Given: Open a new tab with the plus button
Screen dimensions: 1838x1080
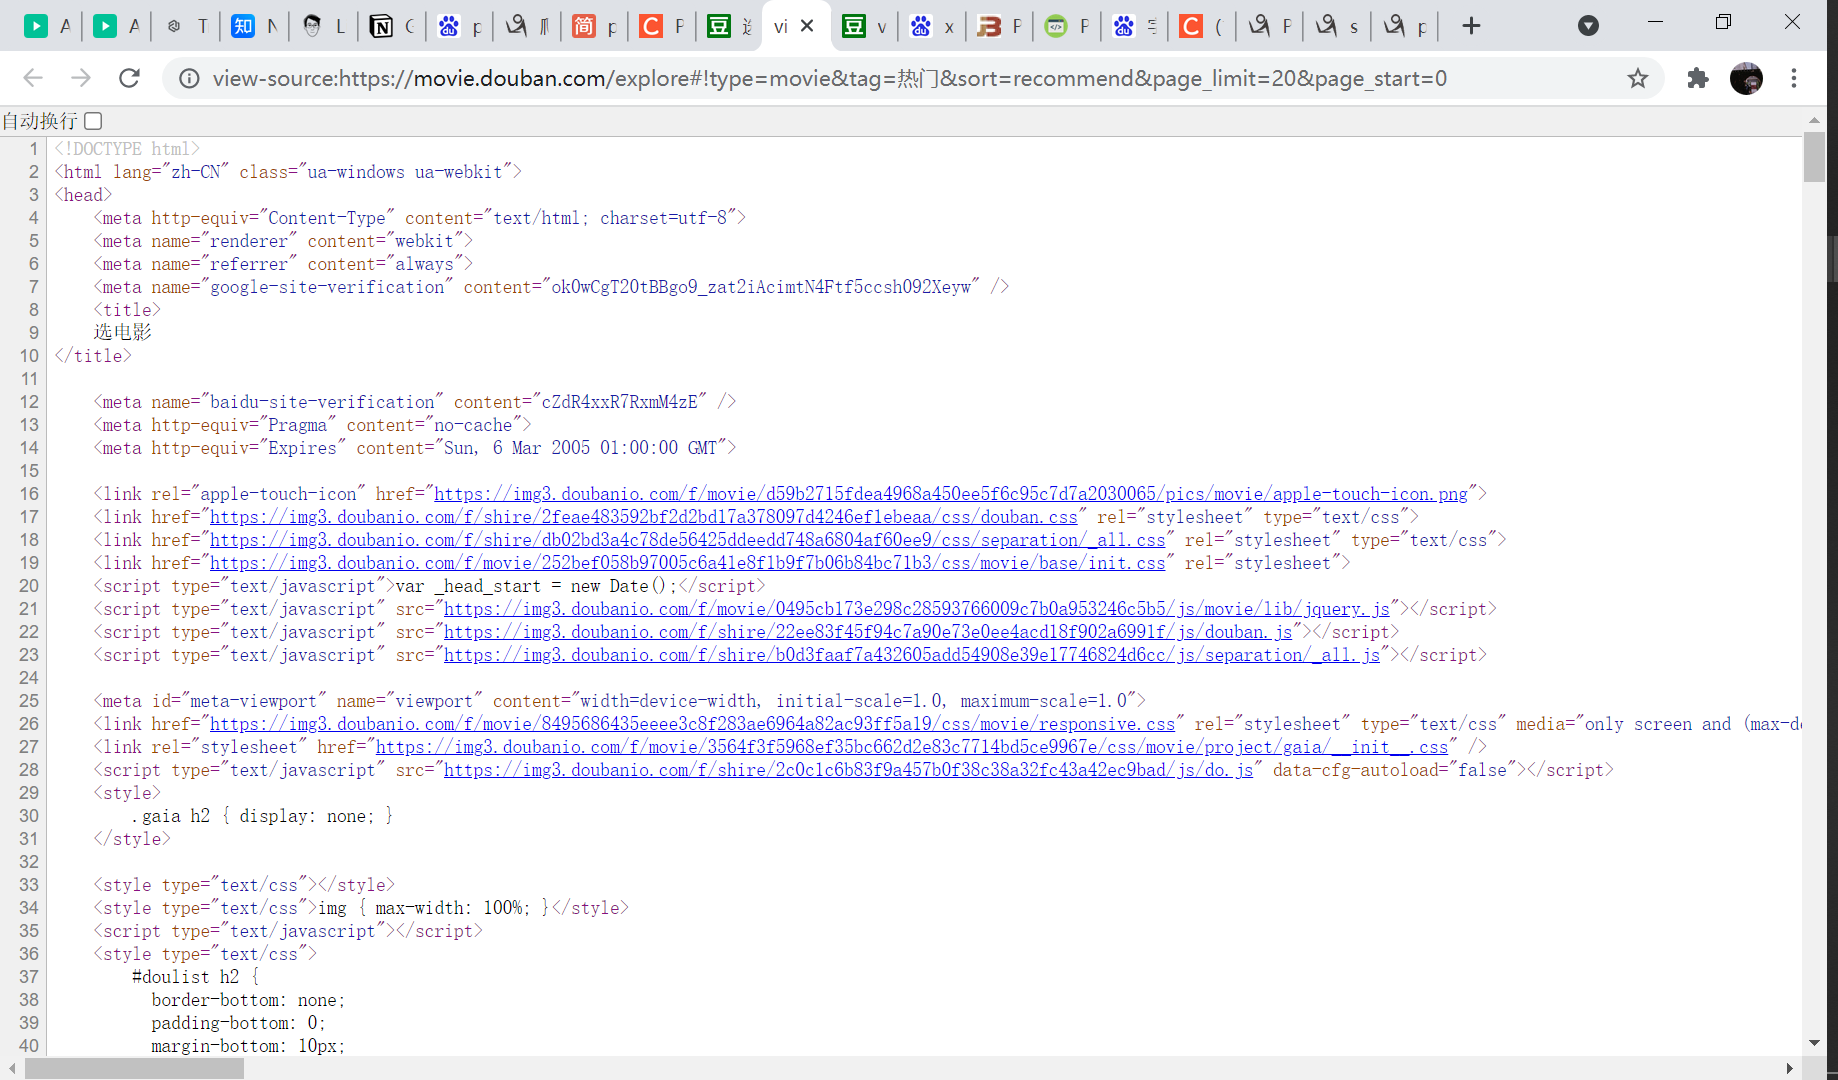Looking at the screenshot, I should tap(1471, 26).
